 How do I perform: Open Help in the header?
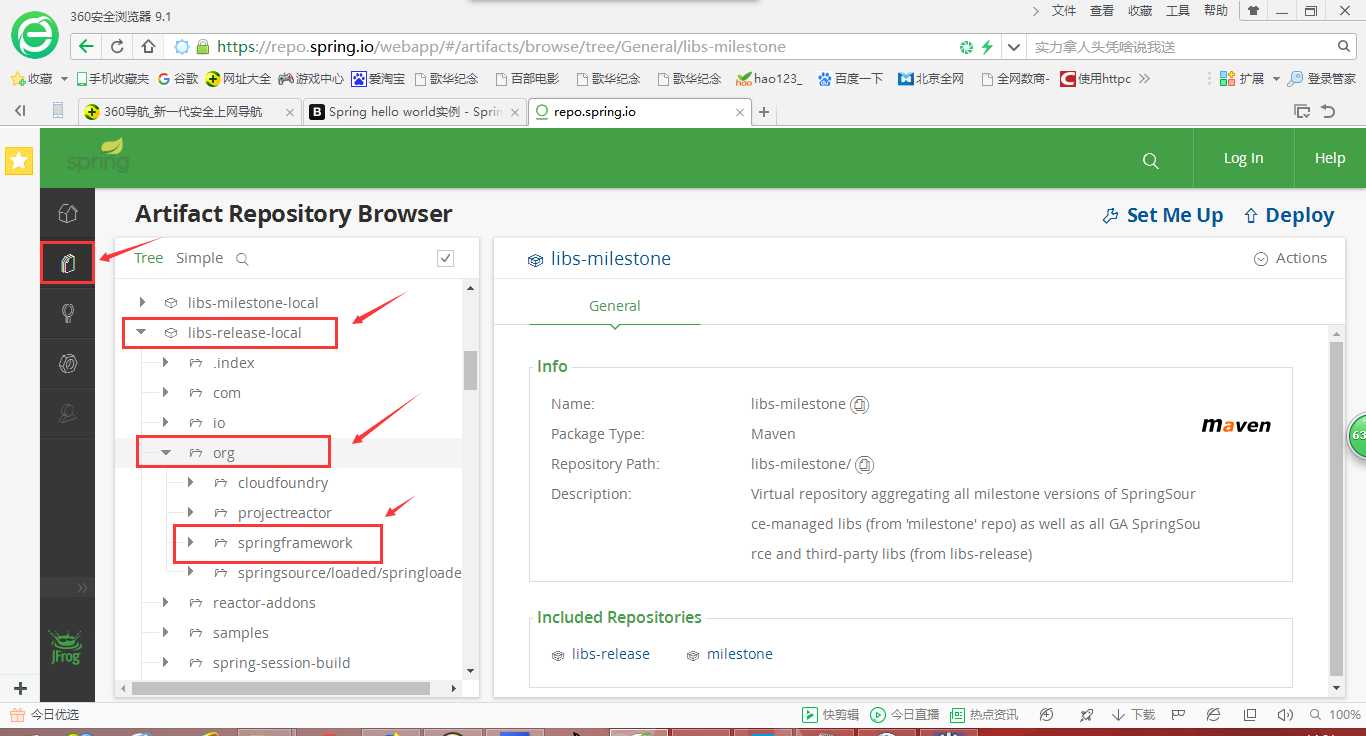point(1330,158)
